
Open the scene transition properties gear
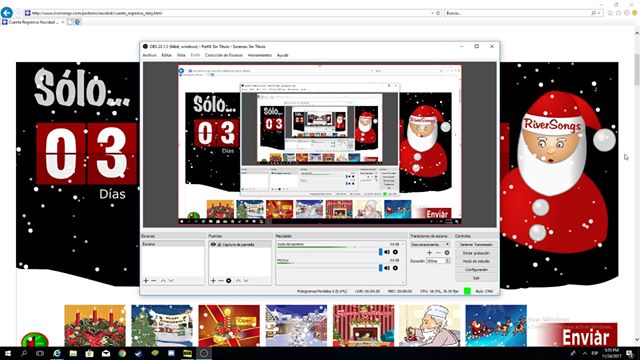[x=447, y=253]
